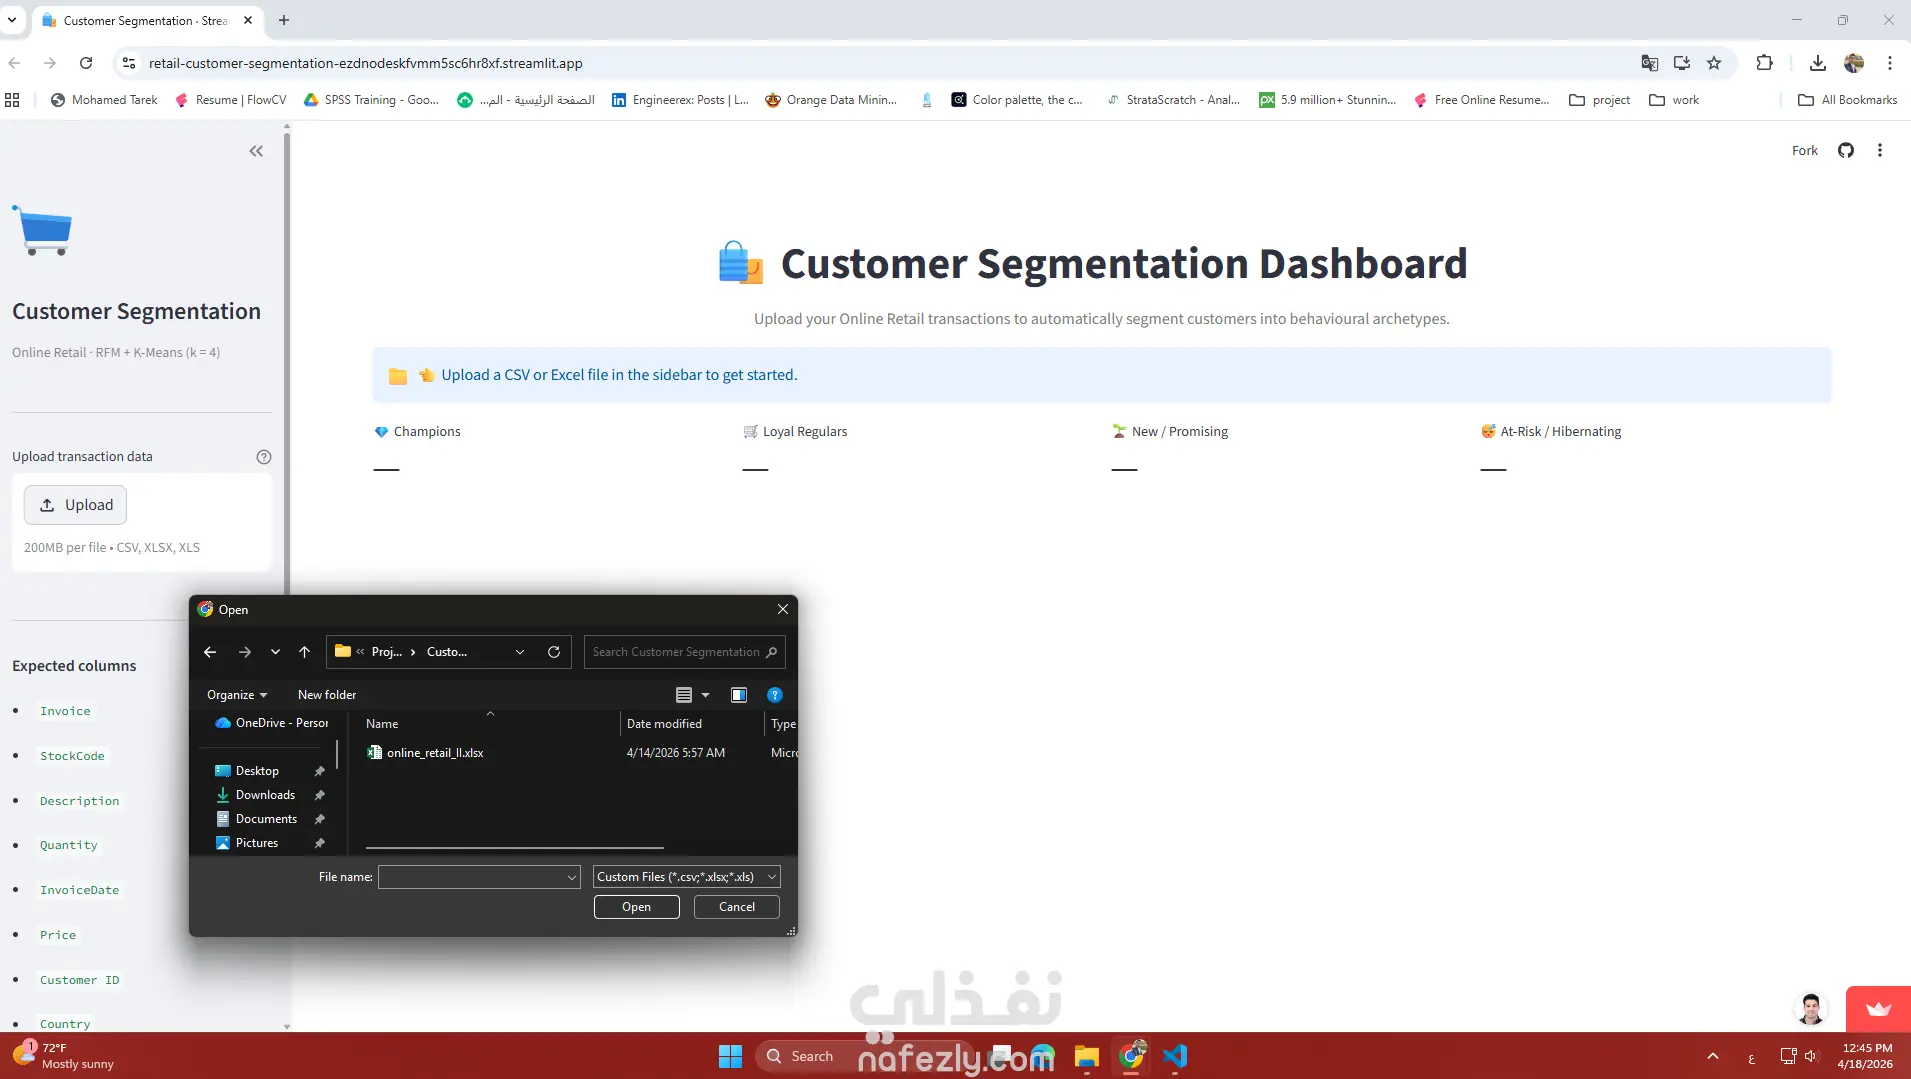The height and width of the screenshot is (1079, 1911).
Task: Open Visual Studio Code from the taskbar
Action: (x=1176, y=1056)
